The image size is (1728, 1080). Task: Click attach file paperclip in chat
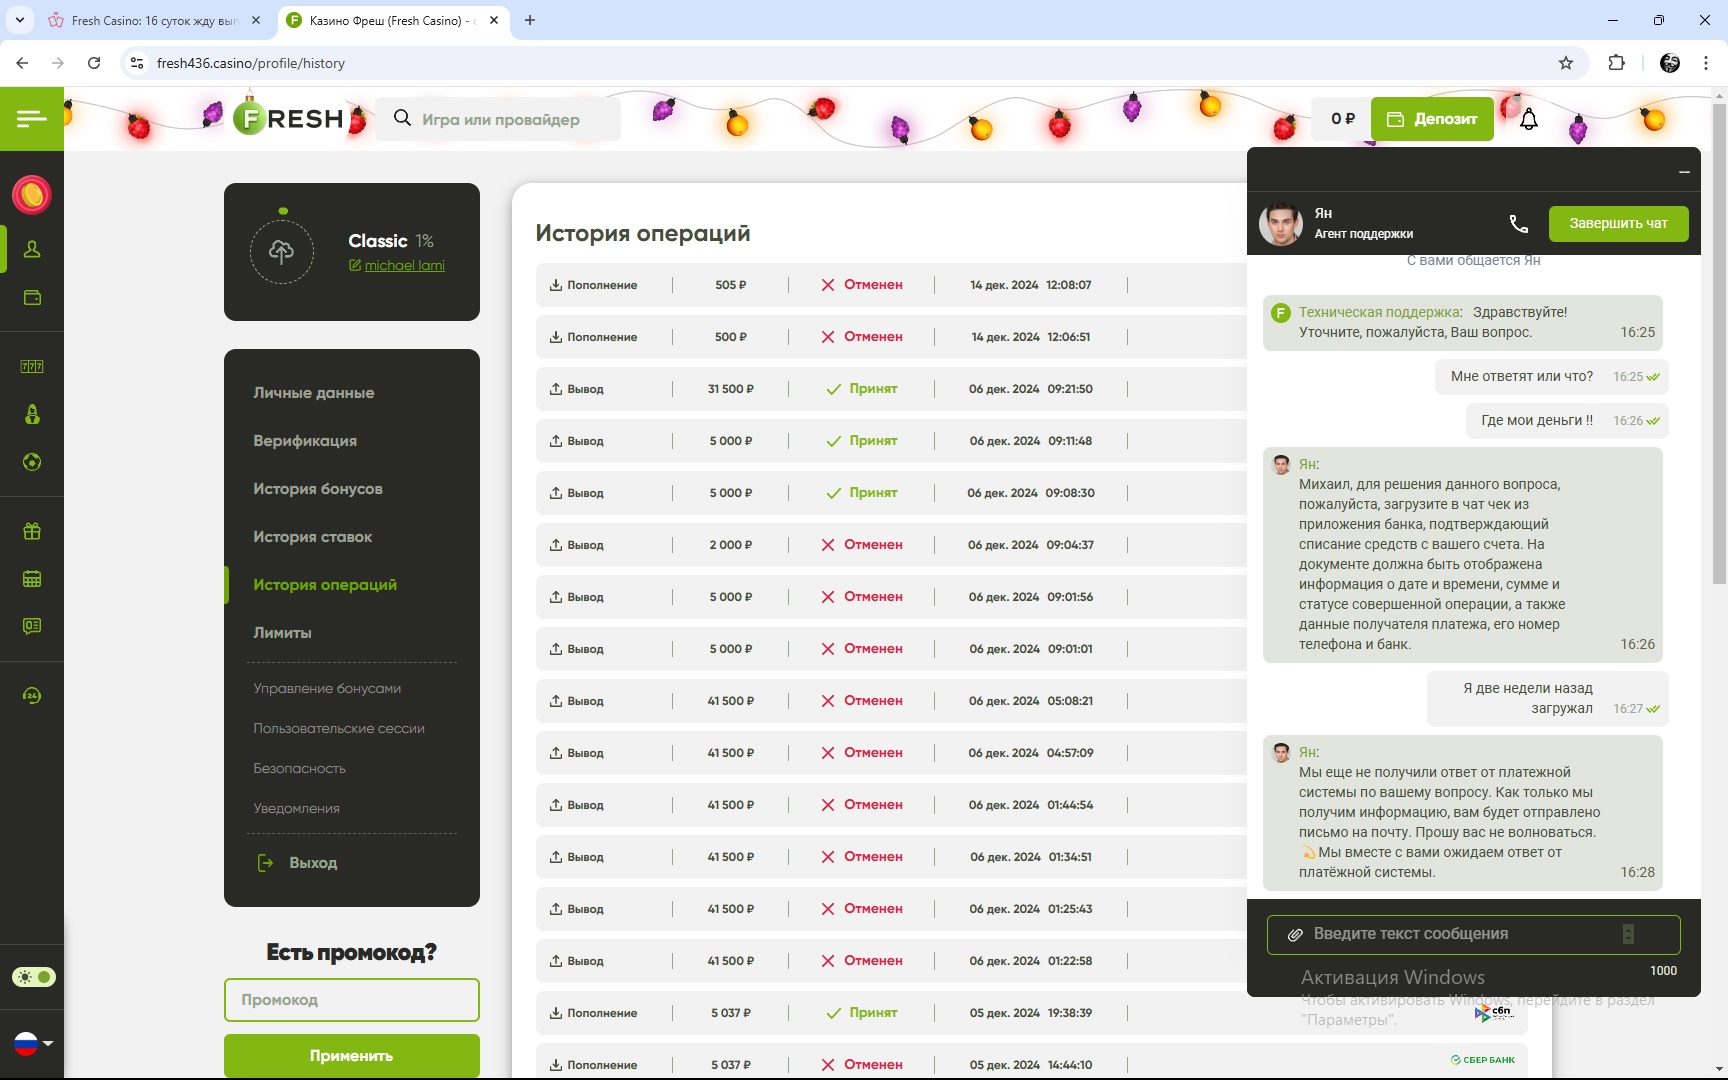tap(1295, 934)
